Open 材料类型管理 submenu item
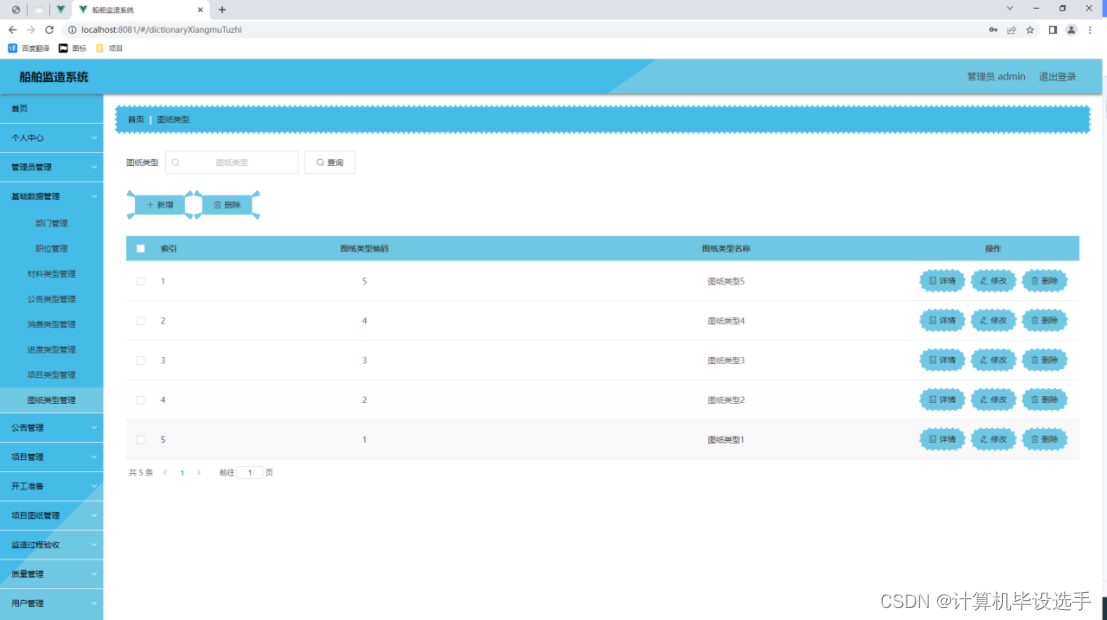Image resolution: width=1107 pixels, height=620 pixels. point(52,274)
